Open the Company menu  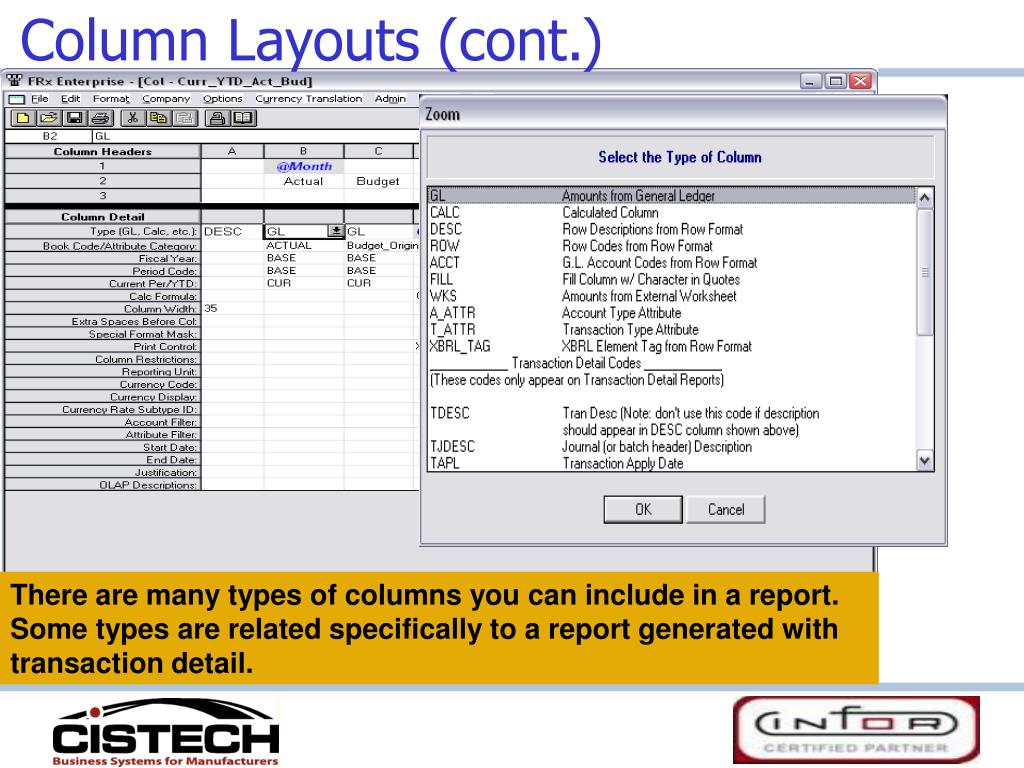pos(167,99)
